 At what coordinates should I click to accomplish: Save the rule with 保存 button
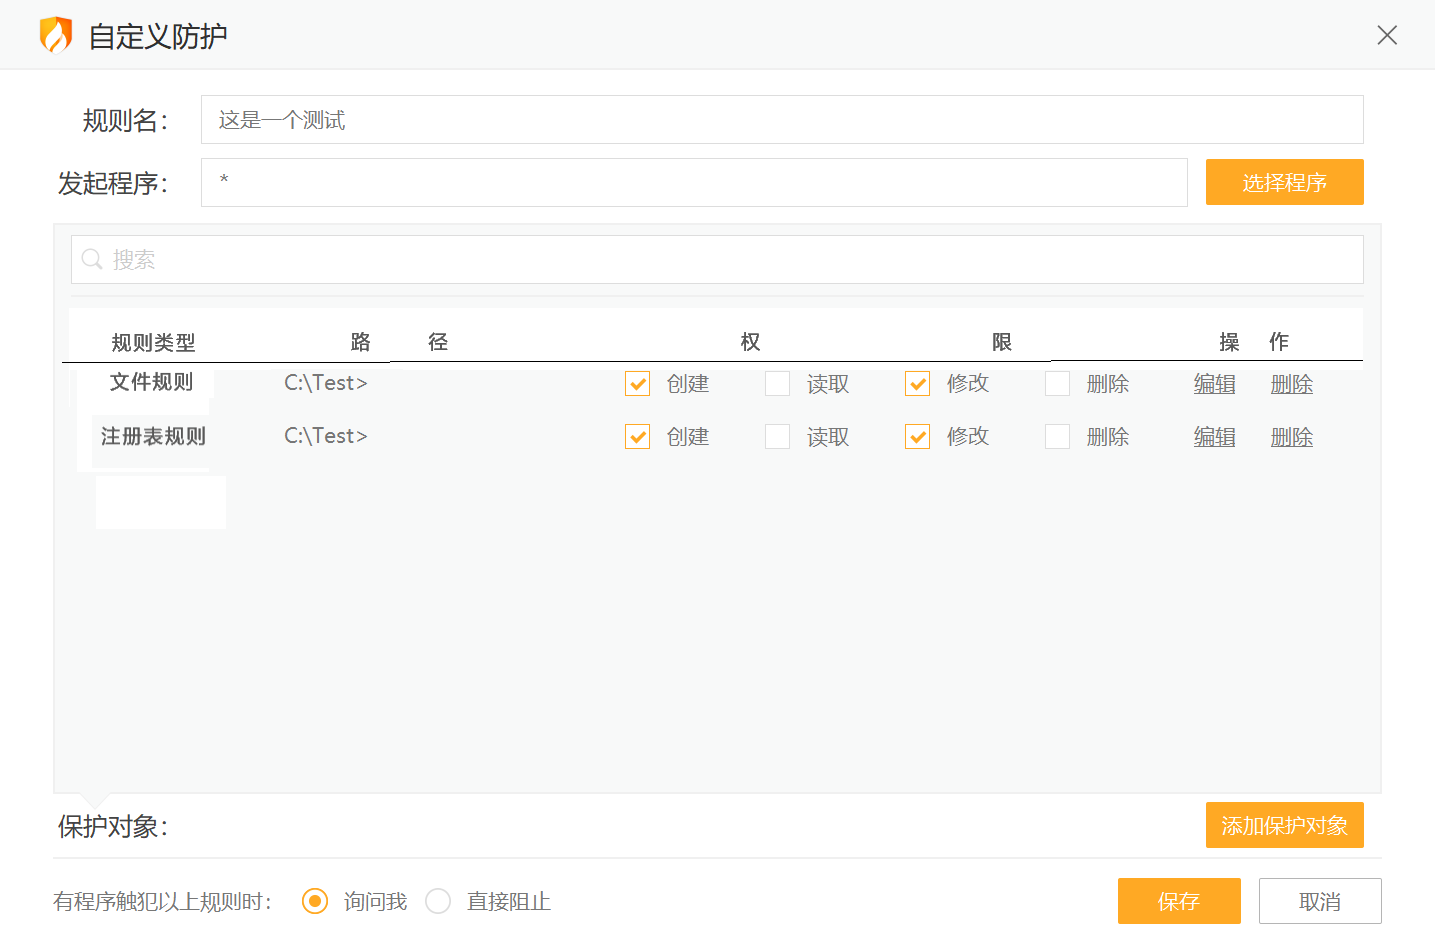pos(1179,901)
